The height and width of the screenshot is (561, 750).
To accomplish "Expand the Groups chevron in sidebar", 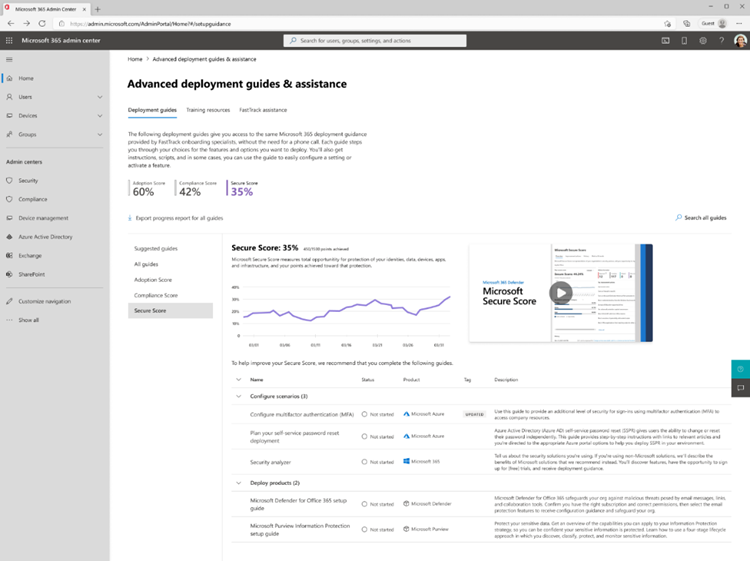I will (x=99, y=134).
